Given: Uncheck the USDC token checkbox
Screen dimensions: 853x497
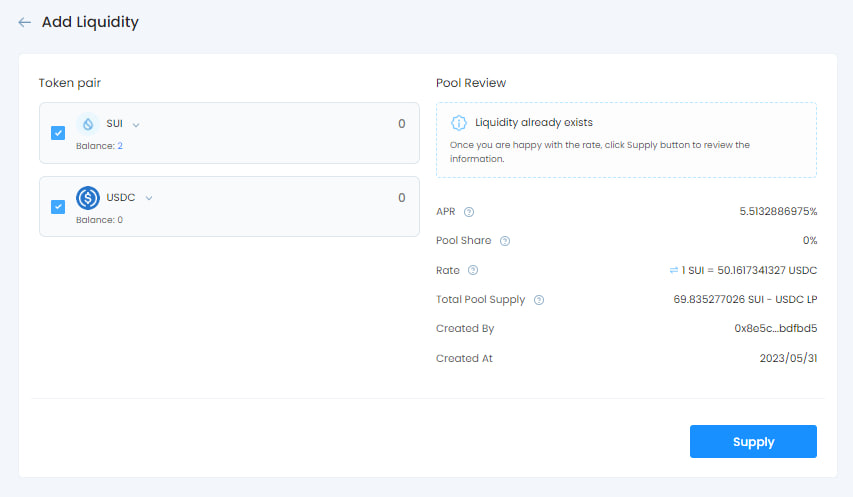Looking at the screenshot, I should coord(58,207).
